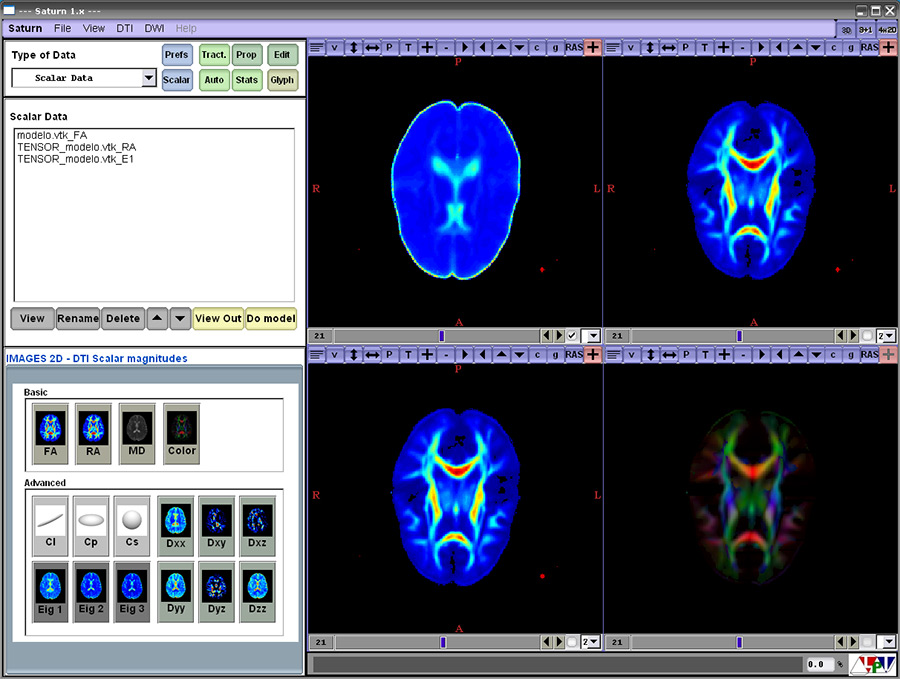
Task: Open the dropdown showing 2 in lower-left viewer
Action: pyautogui.click(x=591, y=642)
